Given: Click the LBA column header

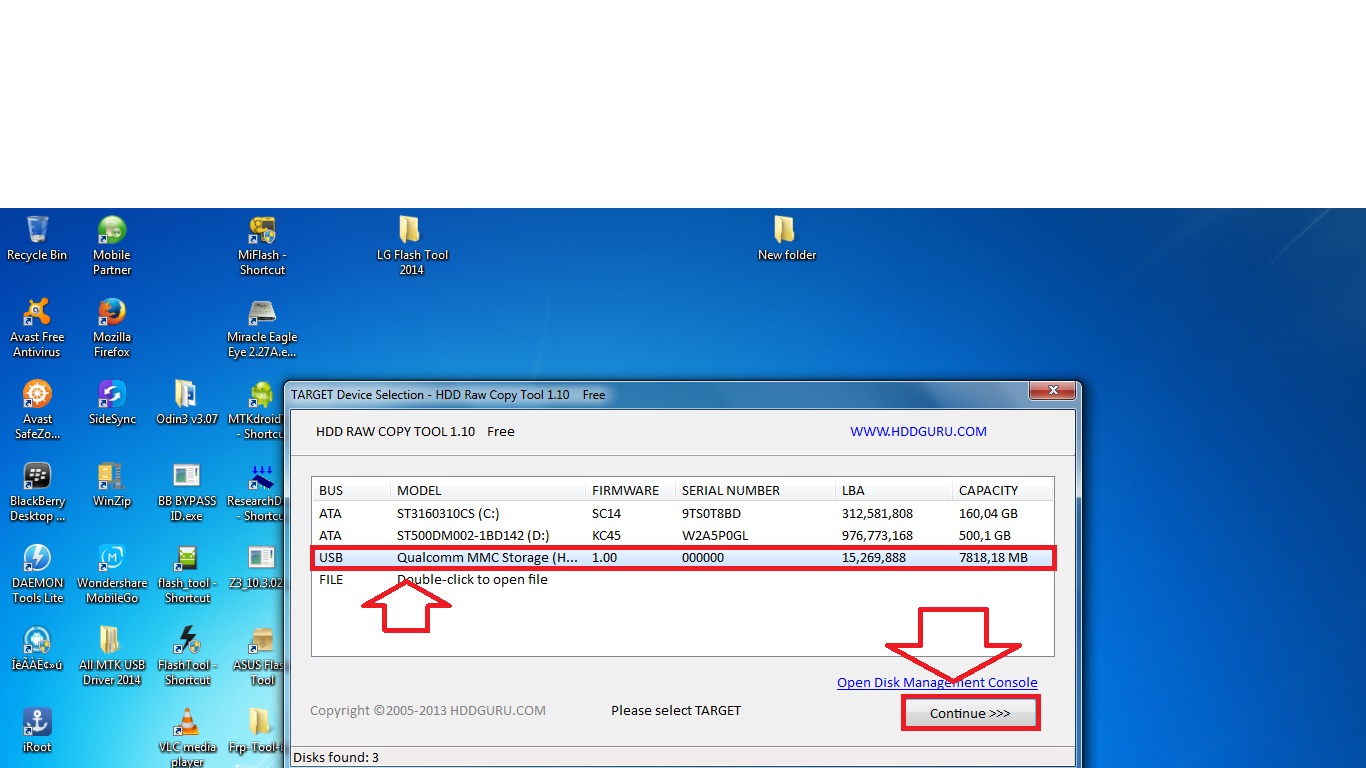Looking at the screenshot, I should 894,490.
